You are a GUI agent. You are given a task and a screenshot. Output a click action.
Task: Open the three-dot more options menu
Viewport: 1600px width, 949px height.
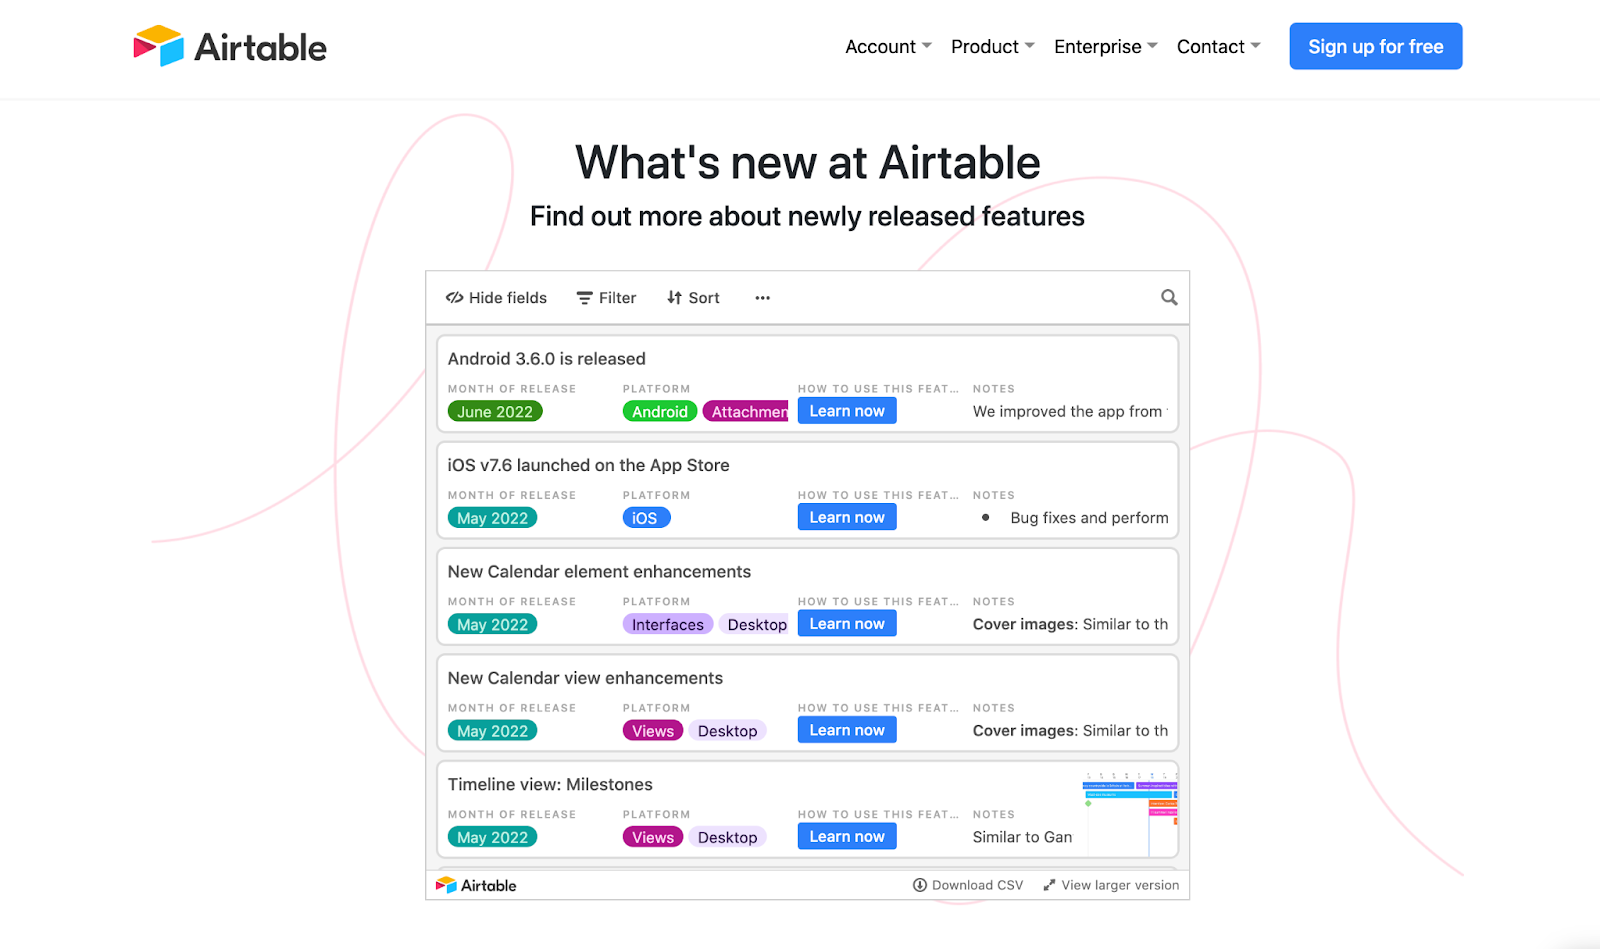(x=762, y=298)
